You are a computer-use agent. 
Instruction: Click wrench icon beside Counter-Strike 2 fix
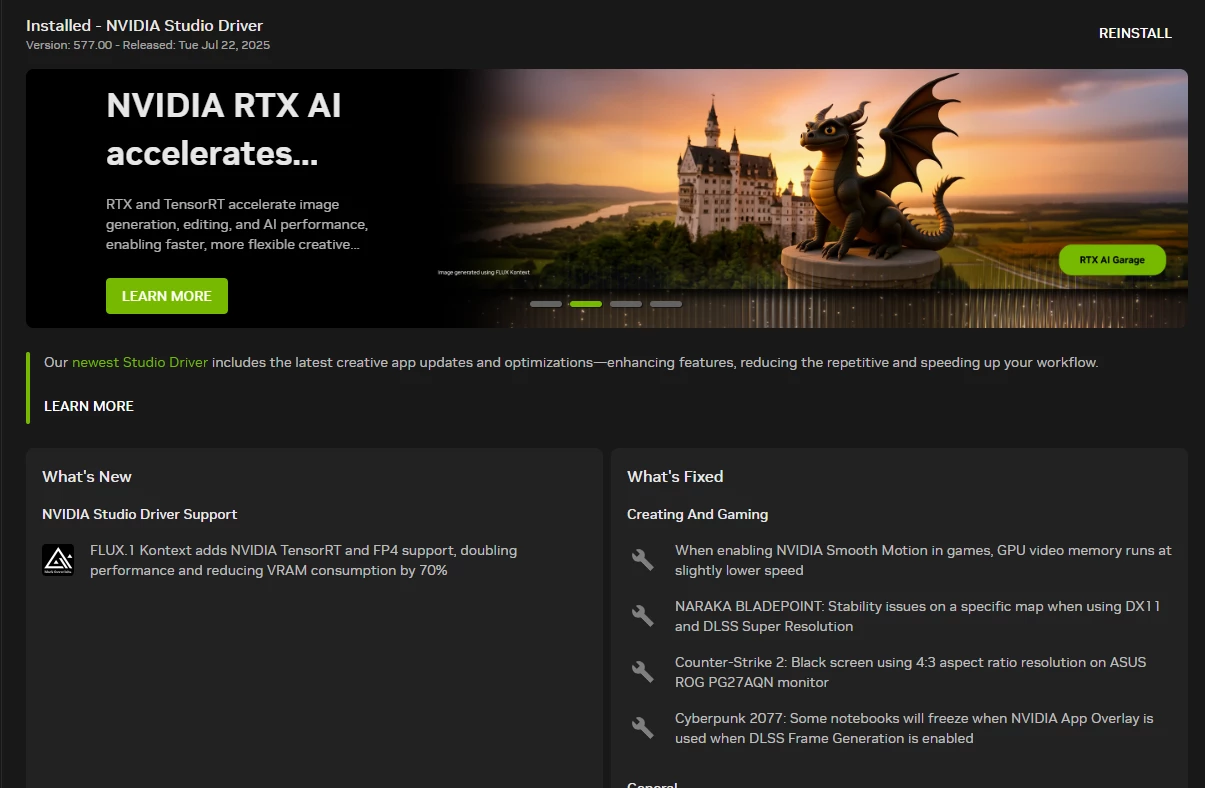point(643,672)
